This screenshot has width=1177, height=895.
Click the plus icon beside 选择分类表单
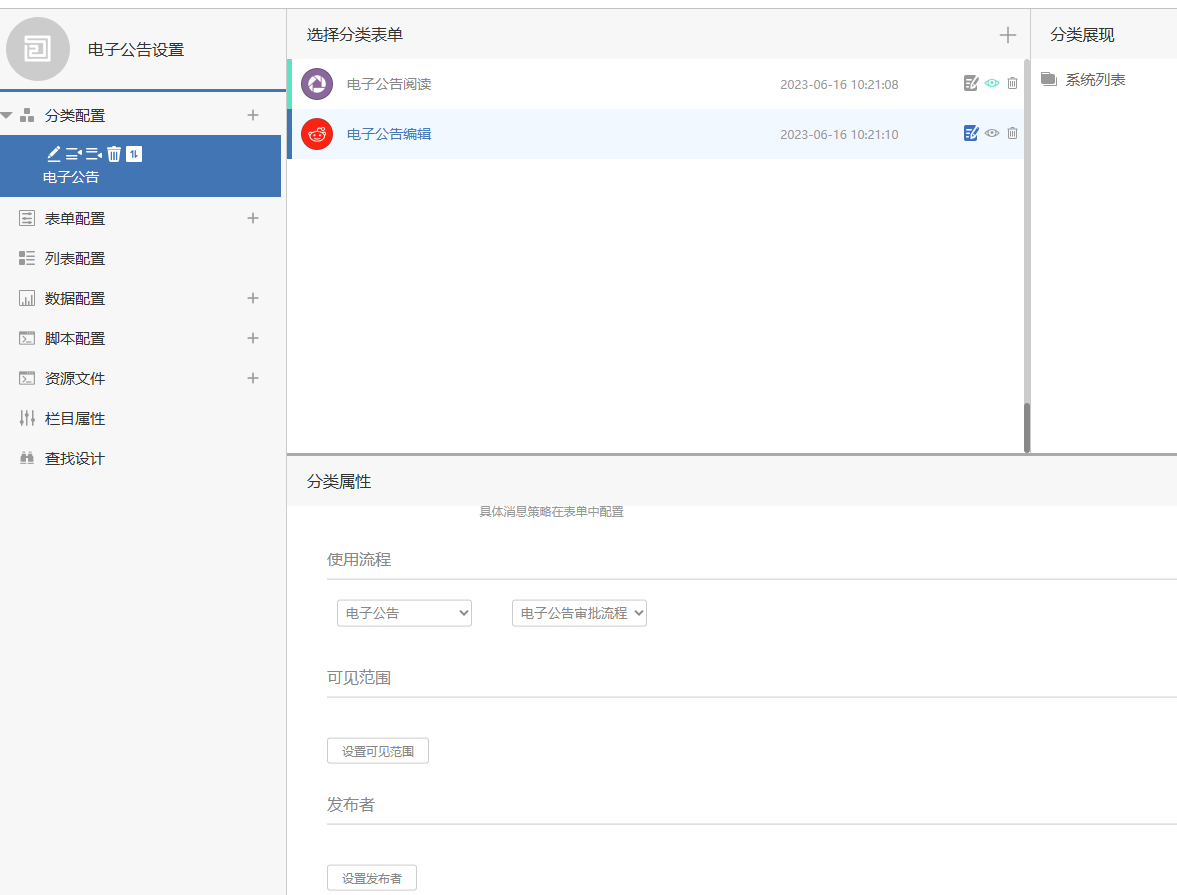coord(1007,35)
